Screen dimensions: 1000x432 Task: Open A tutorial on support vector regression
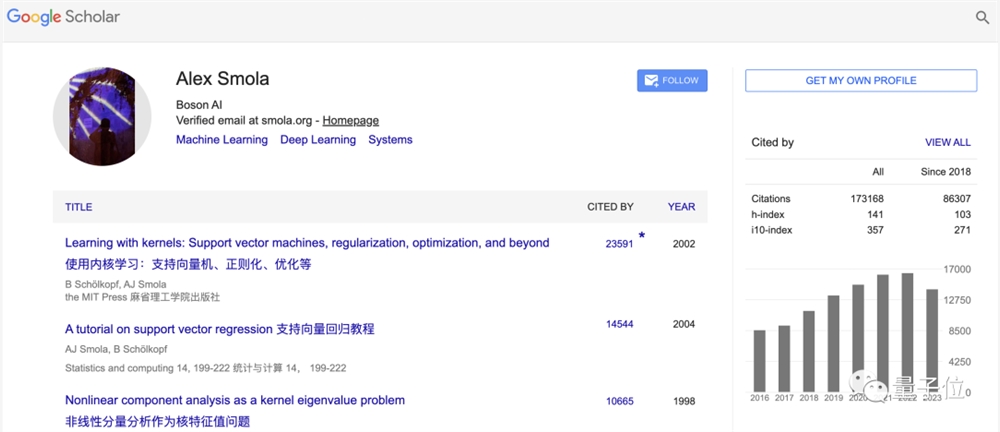219,329
